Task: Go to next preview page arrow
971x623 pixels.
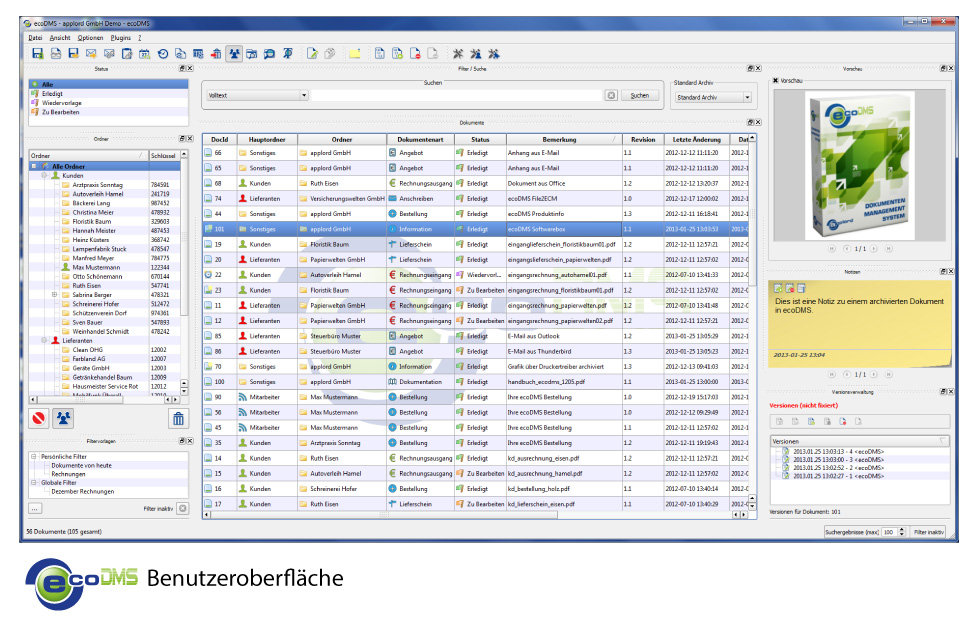Action: 874,249
